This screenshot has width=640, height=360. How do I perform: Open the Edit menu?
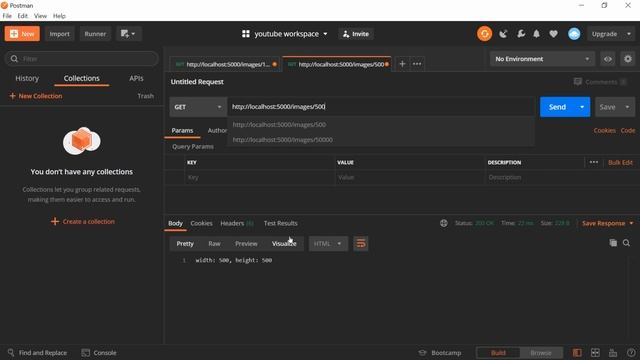22,16
